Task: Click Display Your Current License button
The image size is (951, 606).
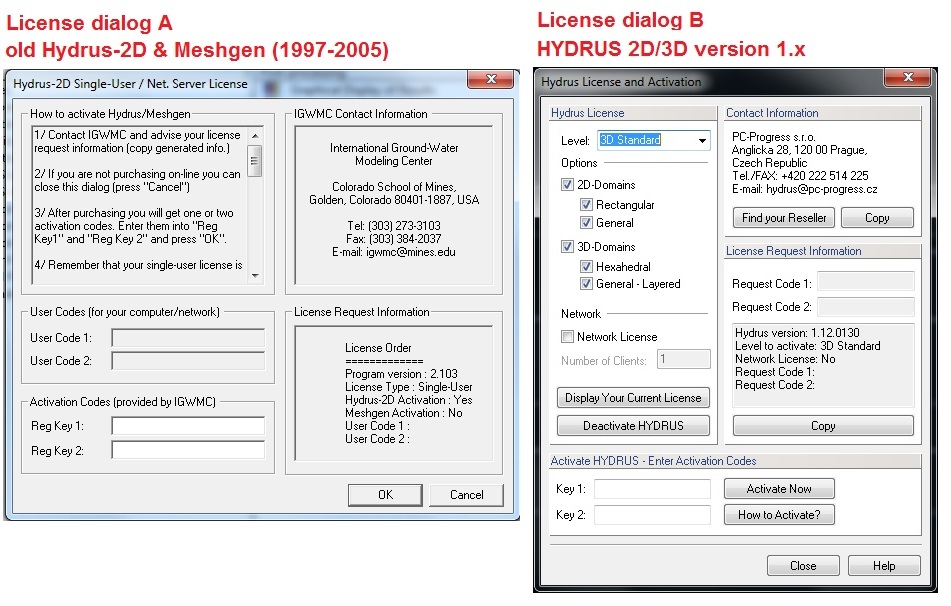Action: pos(633,398)
